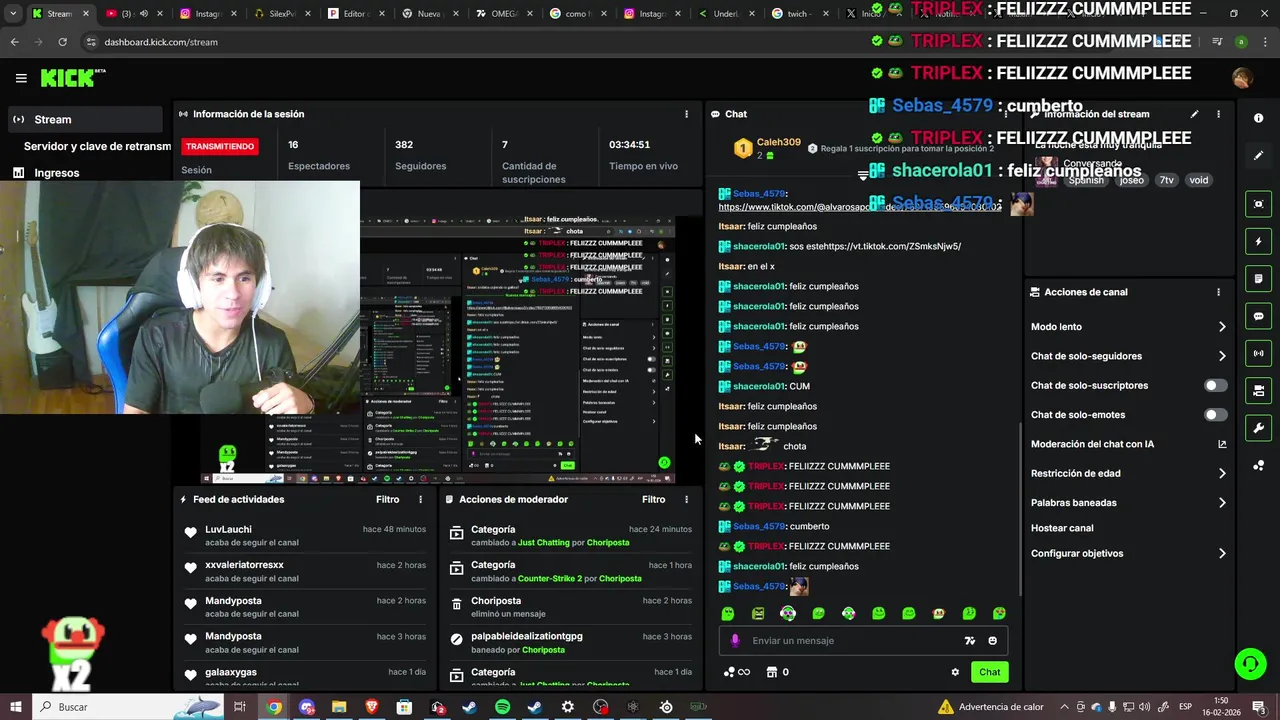
Task: Open the emoji picker in message box
Action: [992, 641]
